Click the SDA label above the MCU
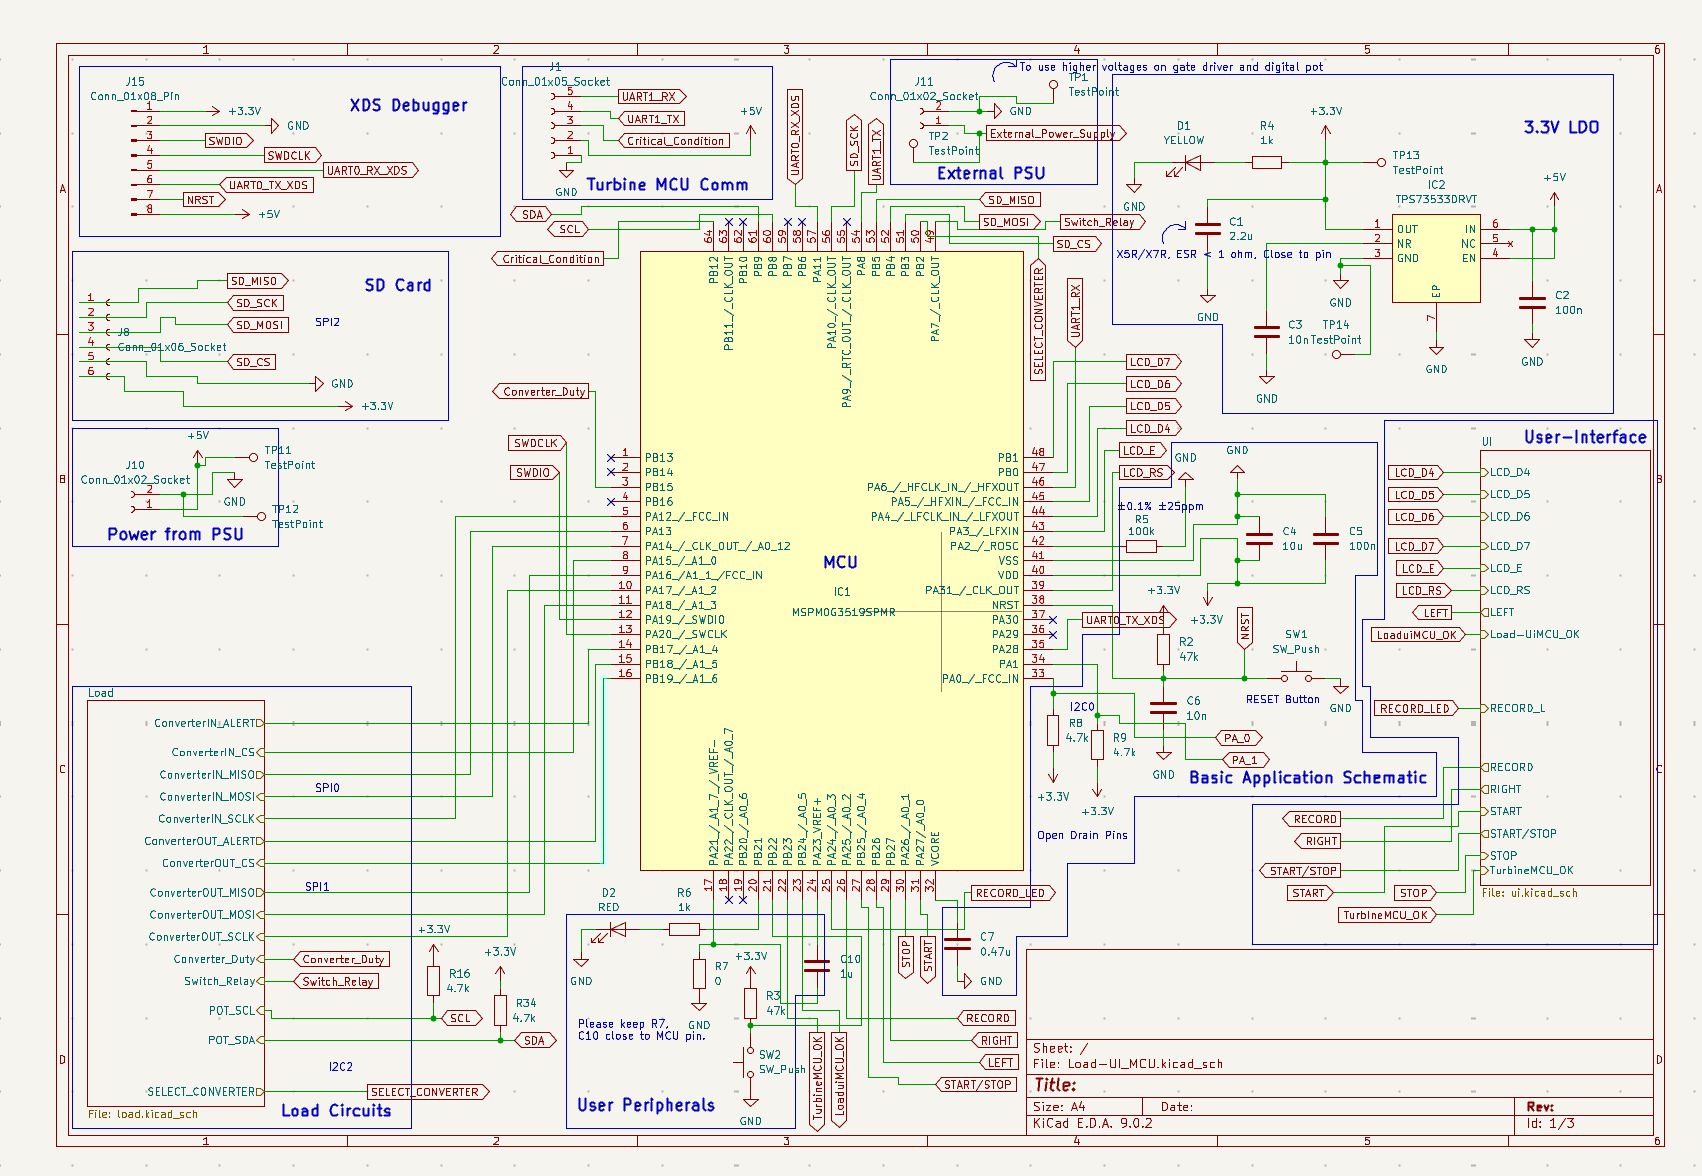Screen dimensions: 1702x1176 pos(531,214)
